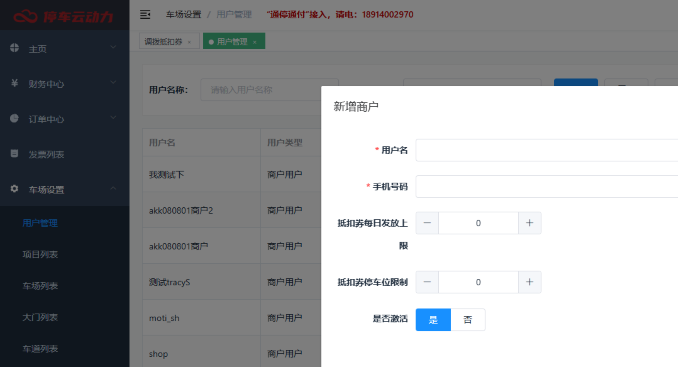Close the 用户管理 tab with its x

click(x=255, y=42)
